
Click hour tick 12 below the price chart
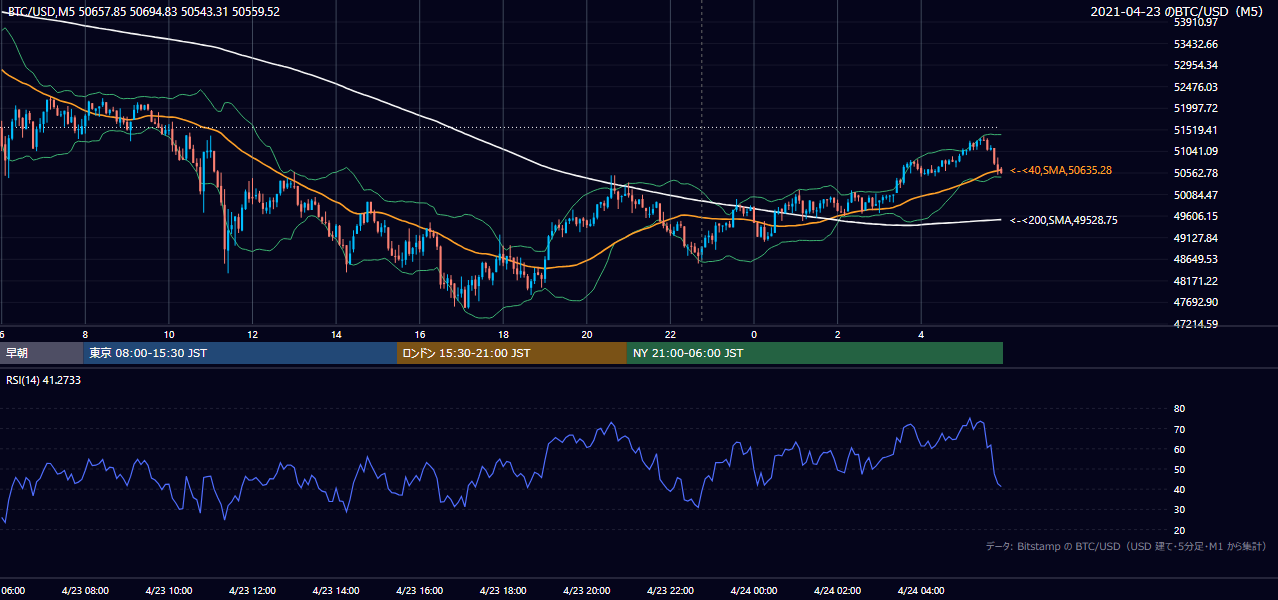[x=252, y=334]
